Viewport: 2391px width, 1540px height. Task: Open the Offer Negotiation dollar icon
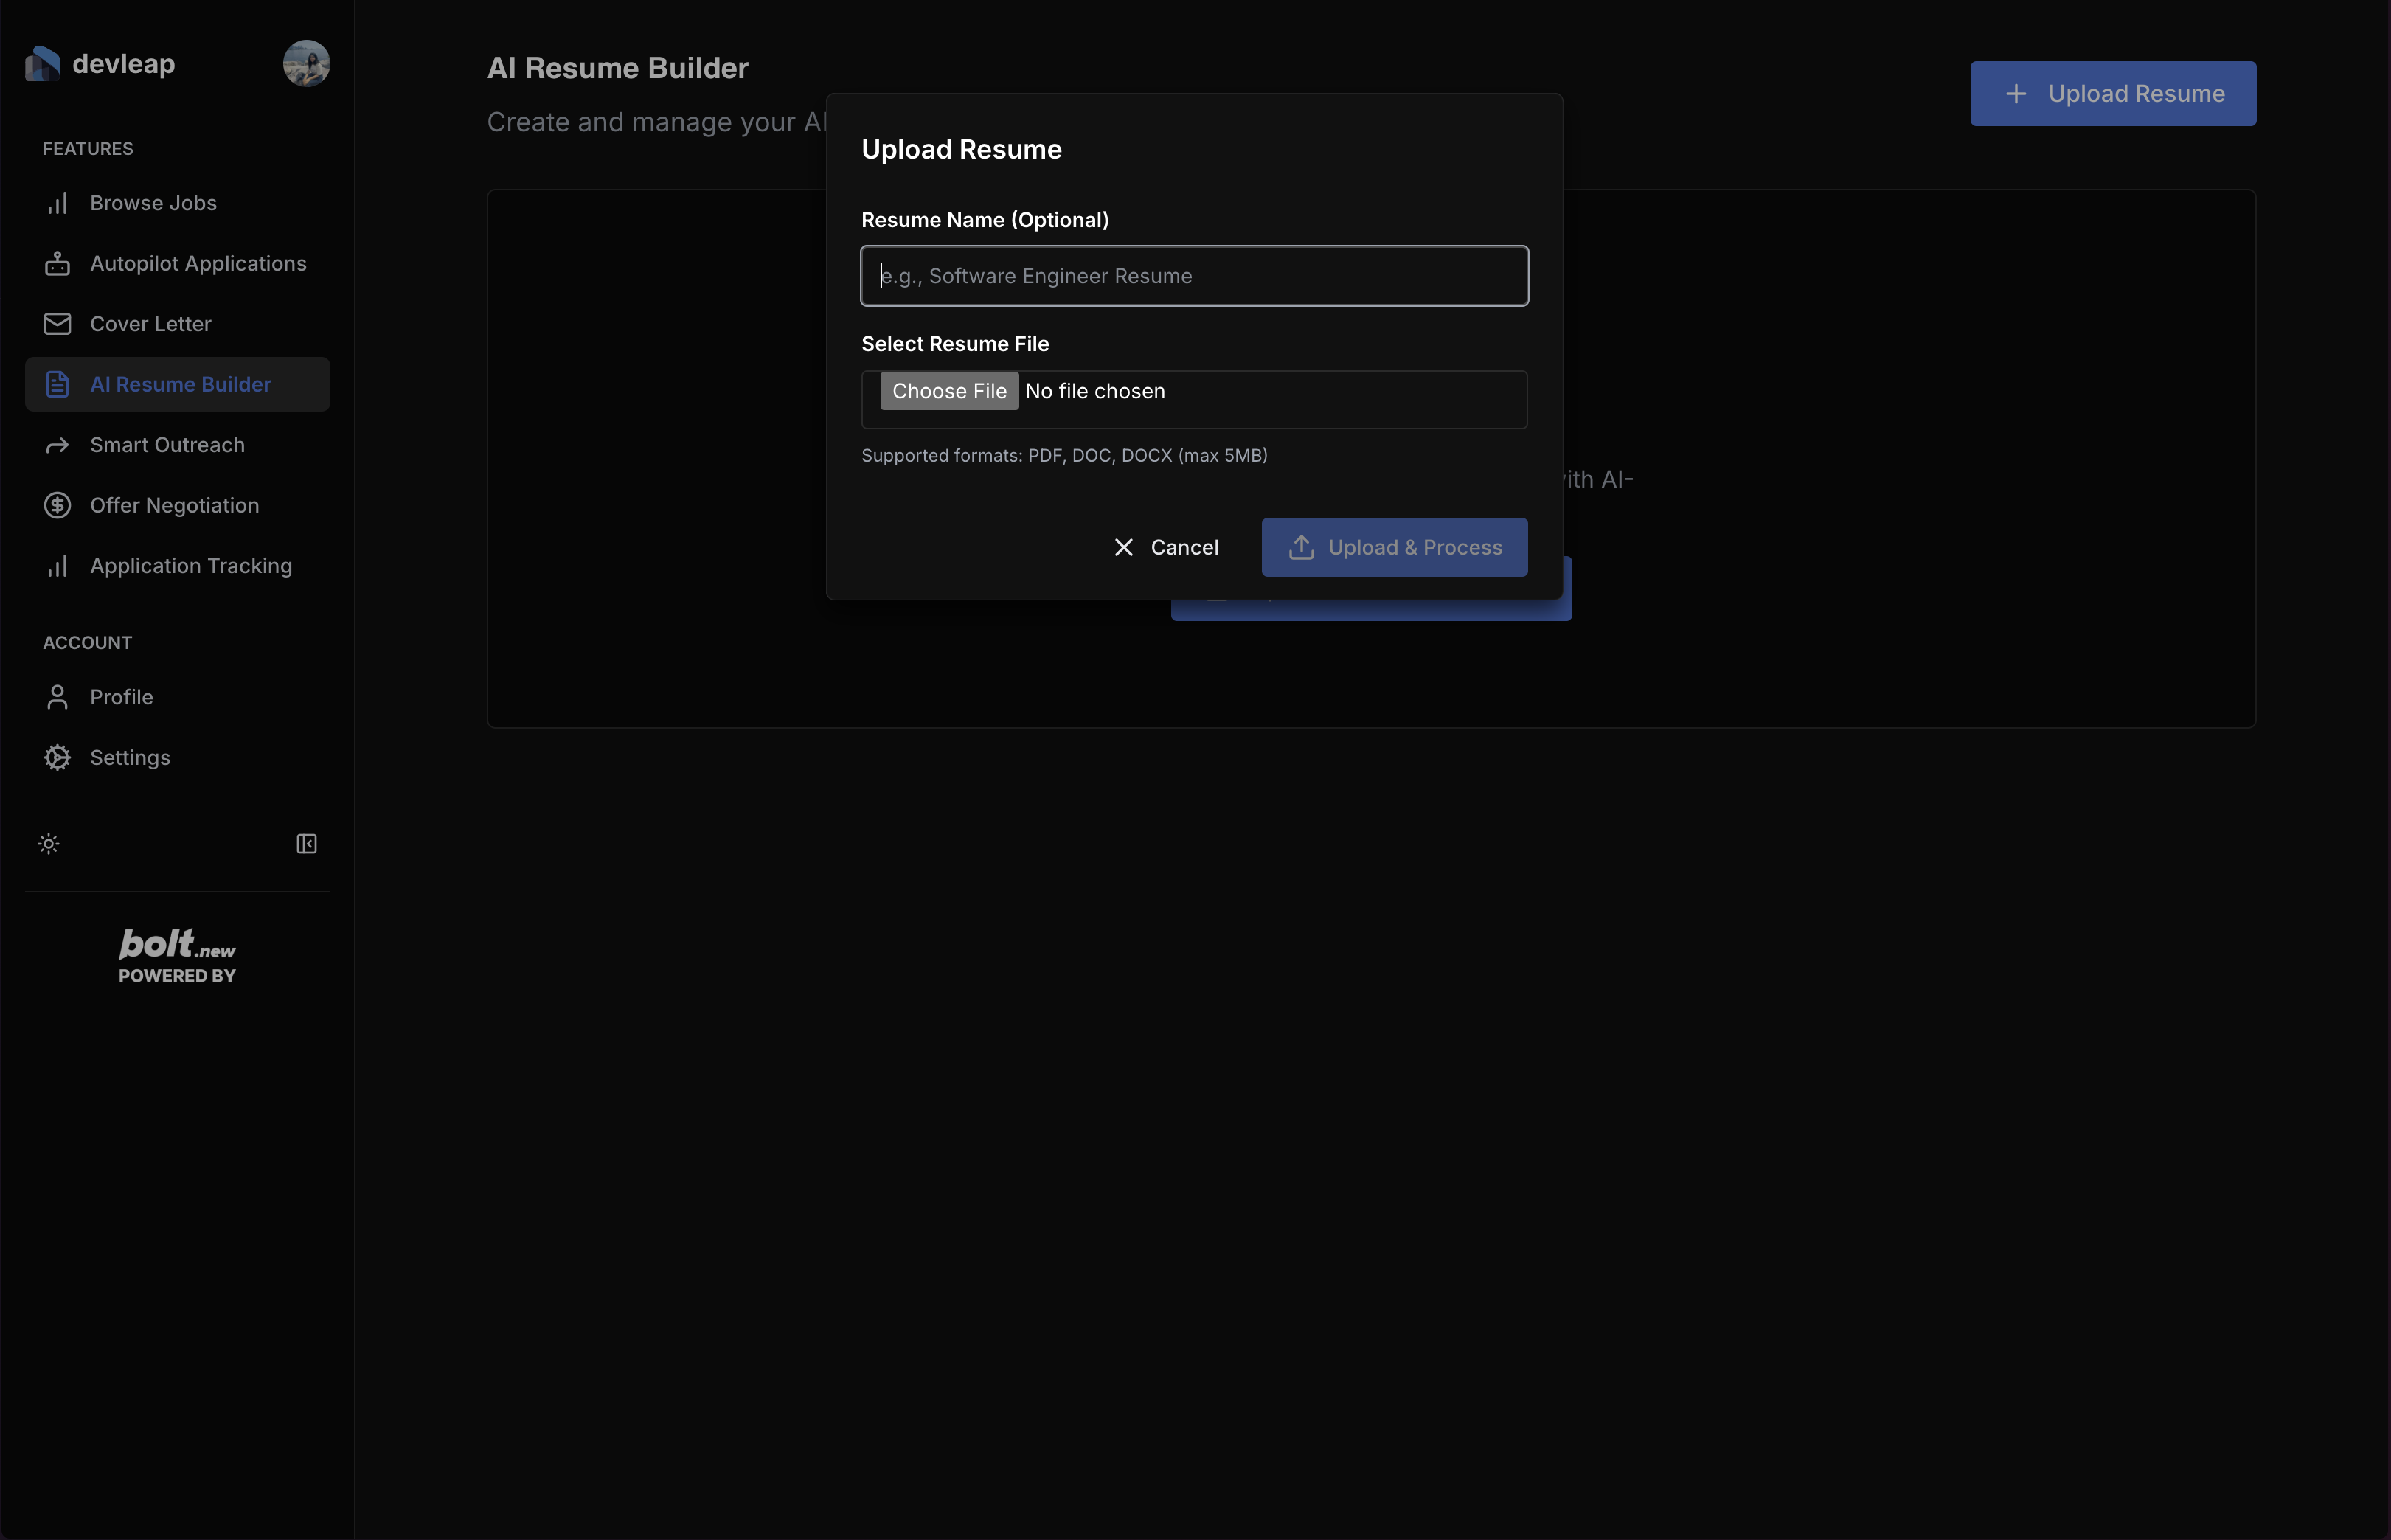[57, 506]
